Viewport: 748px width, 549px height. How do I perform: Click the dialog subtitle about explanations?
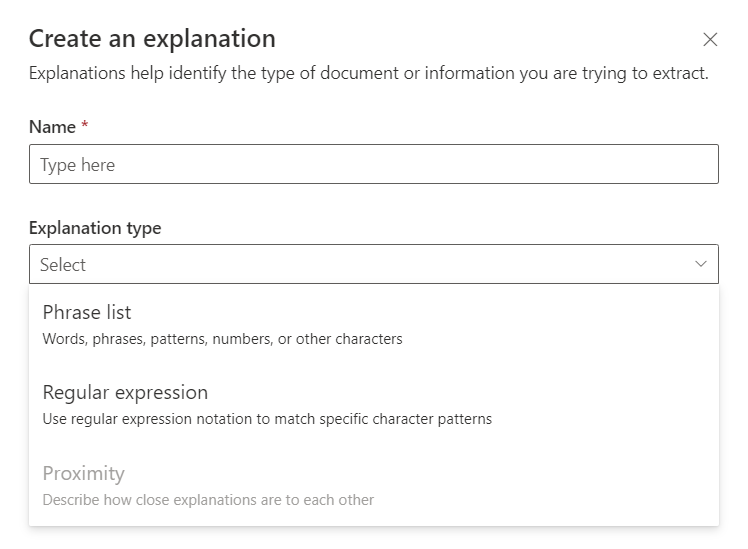click(368, 74)
